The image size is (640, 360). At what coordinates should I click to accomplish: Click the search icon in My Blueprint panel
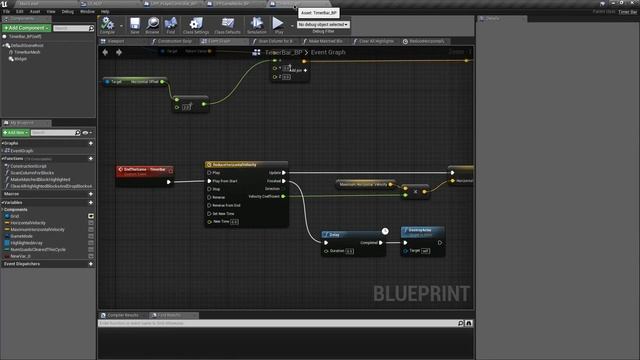[78, 133]
